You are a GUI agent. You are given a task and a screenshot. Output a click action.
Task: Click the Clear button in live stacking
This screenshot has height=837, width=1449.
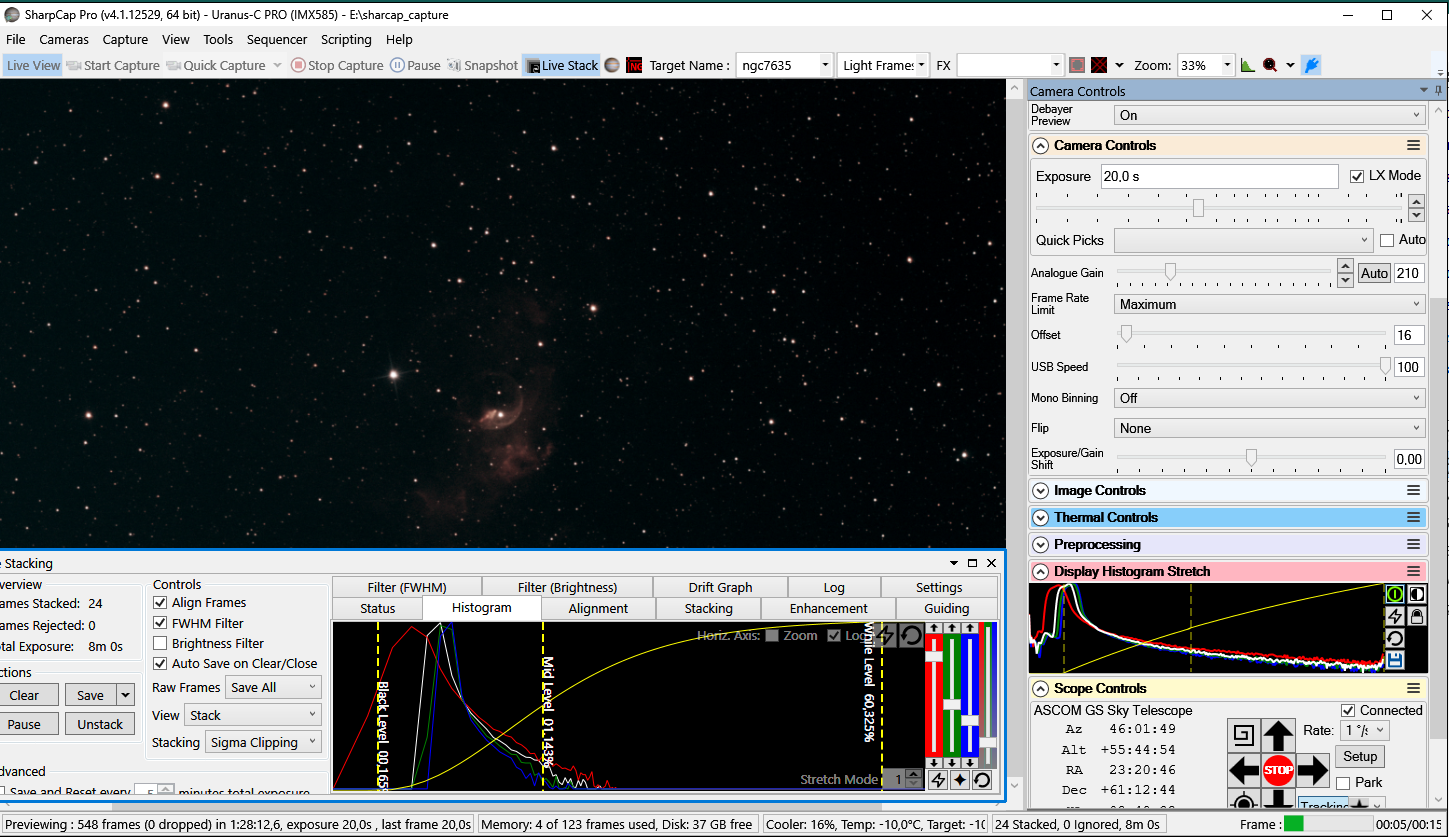tap(24, 695)
